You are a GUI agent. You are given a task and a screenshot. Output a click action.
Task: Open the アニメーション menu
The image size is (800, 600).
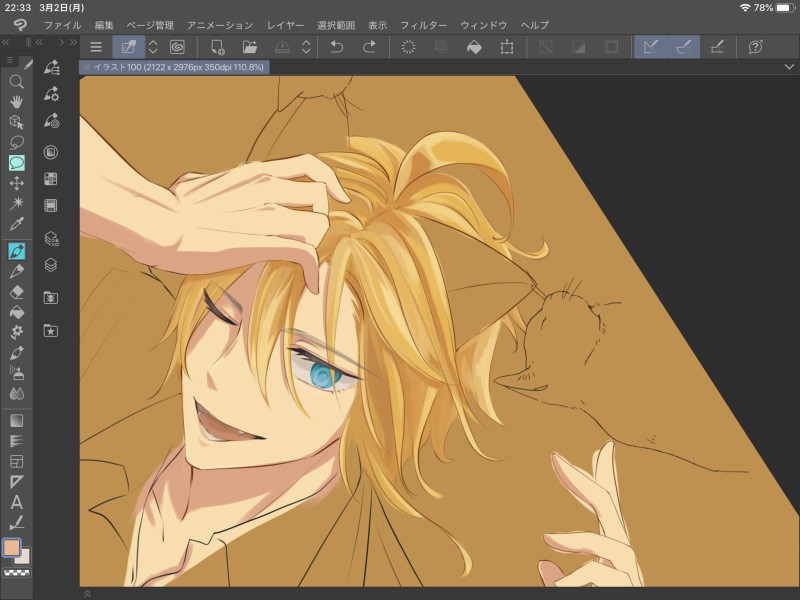tap(220, 25)
